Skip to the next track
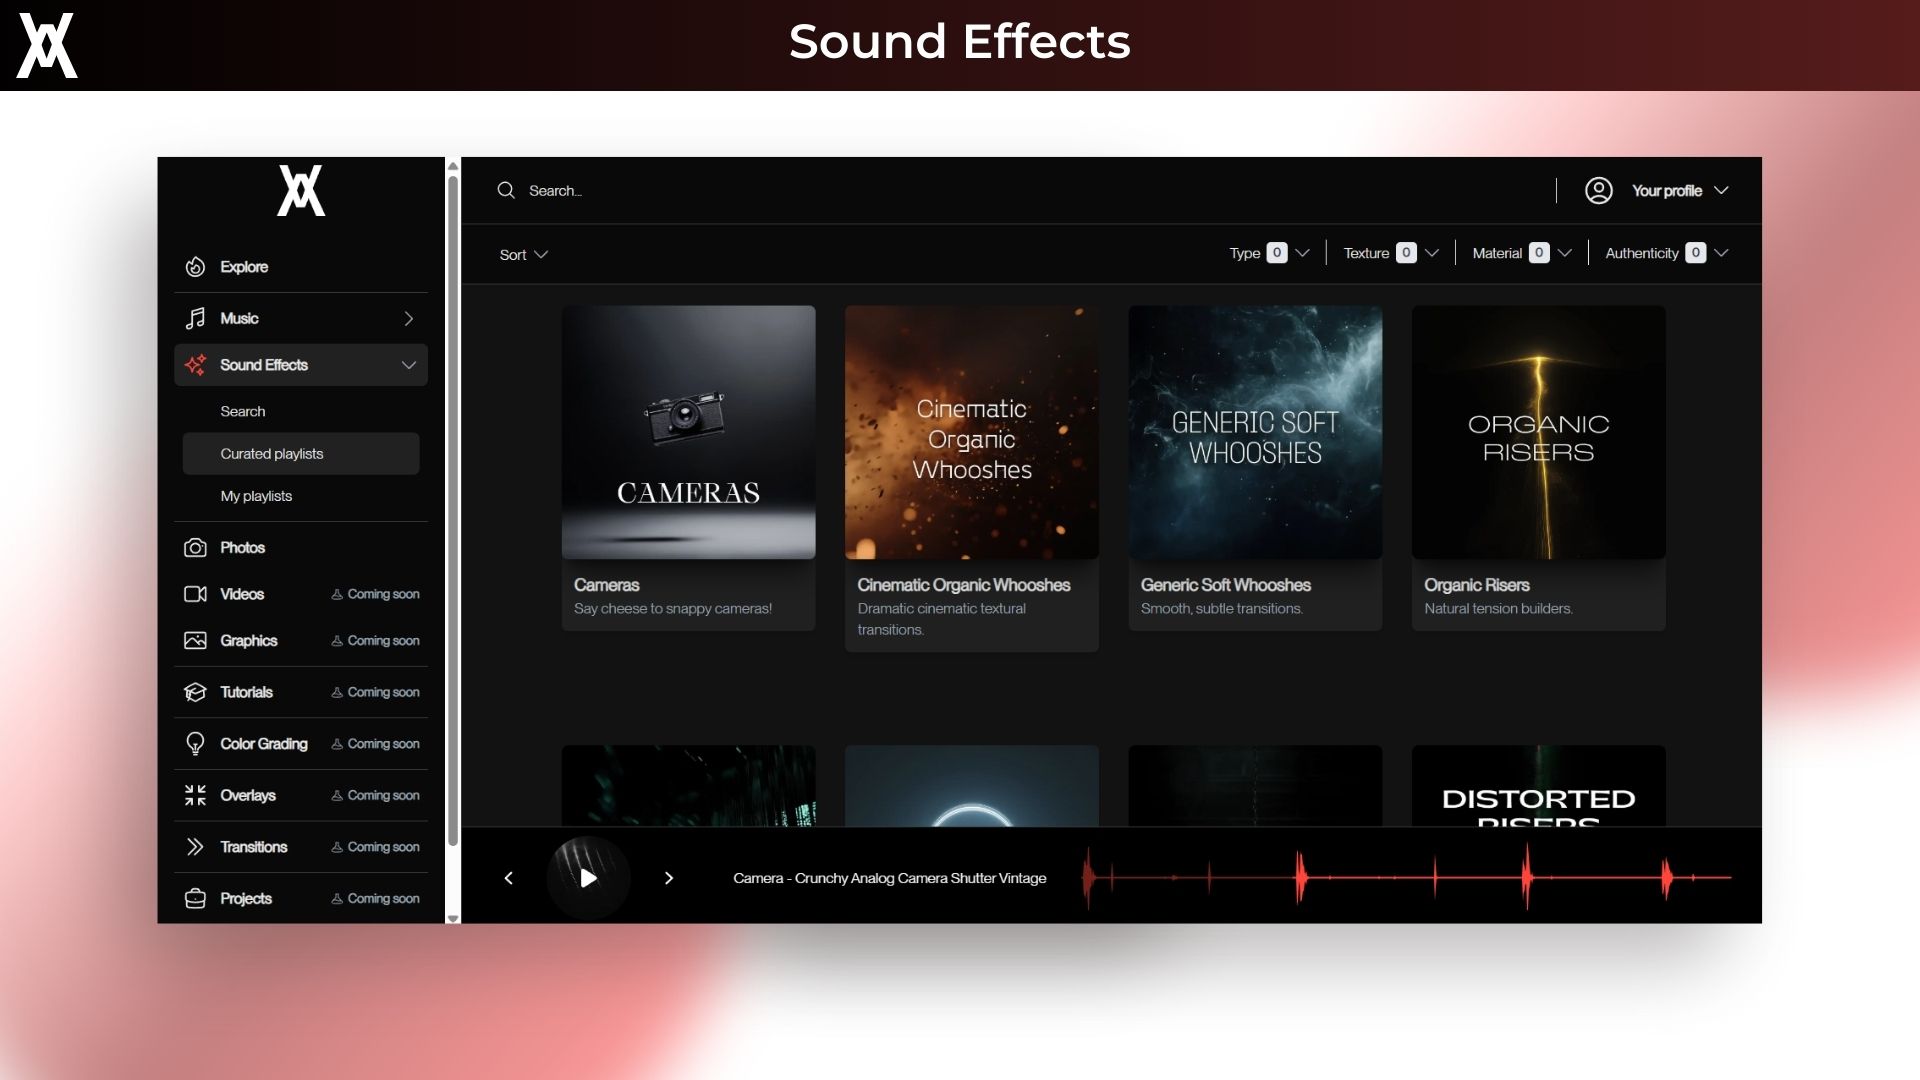 point(669,878)
